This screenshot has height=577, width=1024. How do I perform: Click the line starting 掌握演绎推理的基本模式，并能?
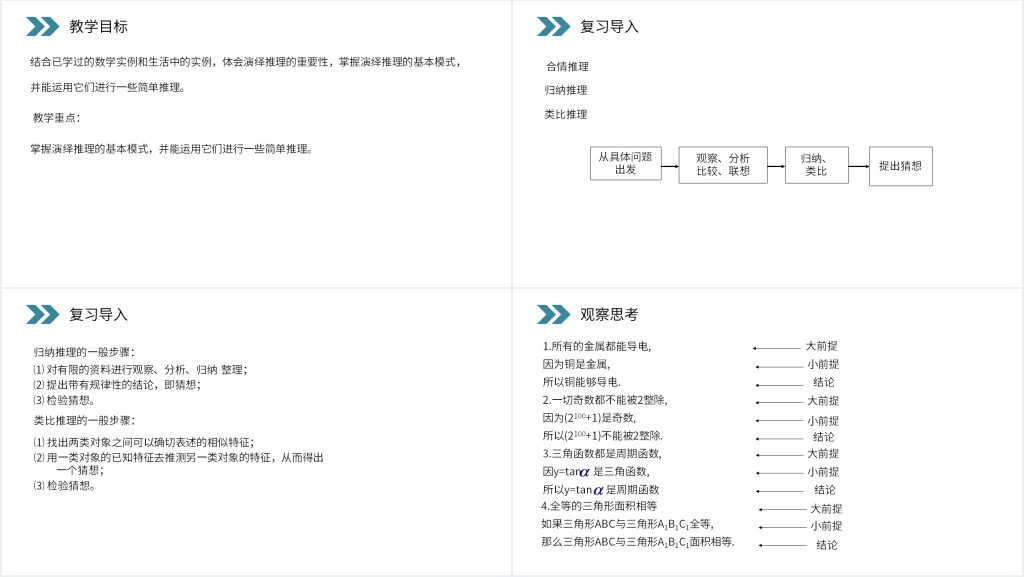[171, 149]
